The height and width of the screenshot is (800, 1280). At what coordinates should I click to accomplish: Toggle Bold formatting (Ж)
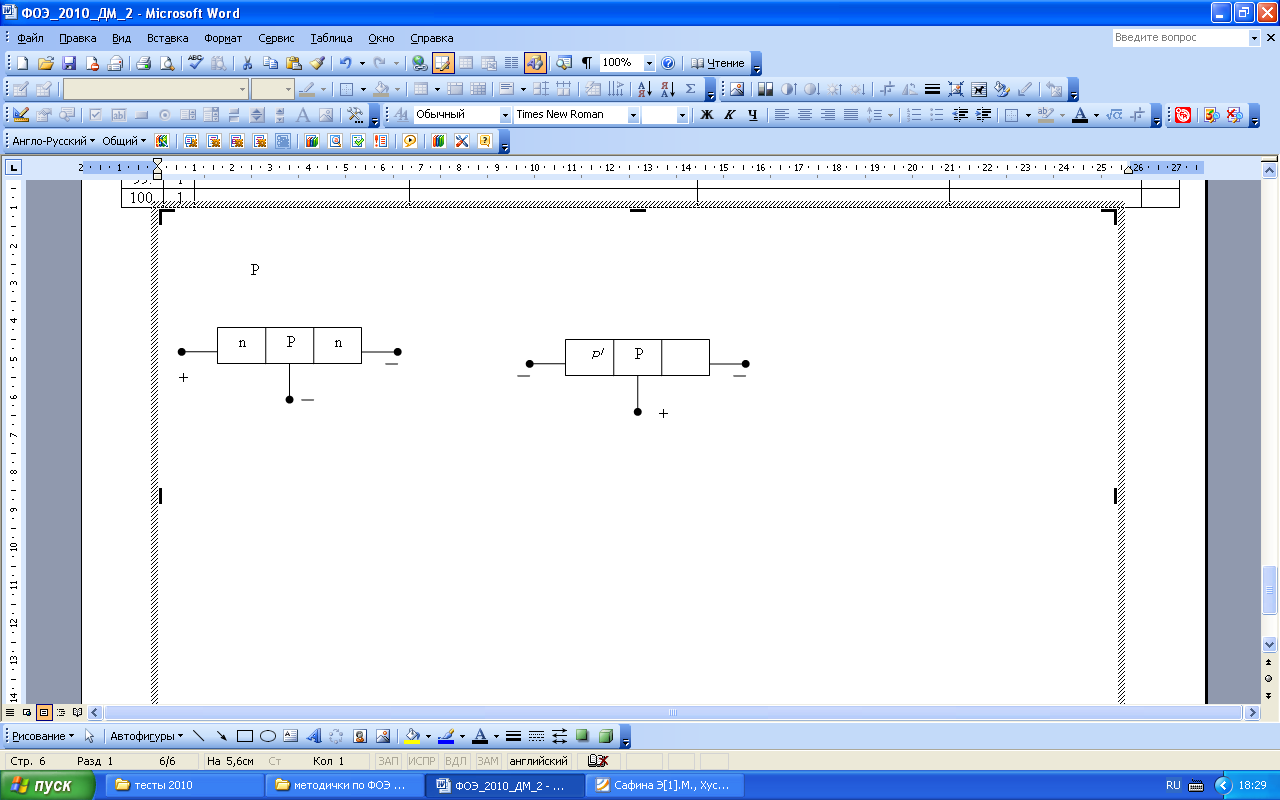tap(707, 115)
